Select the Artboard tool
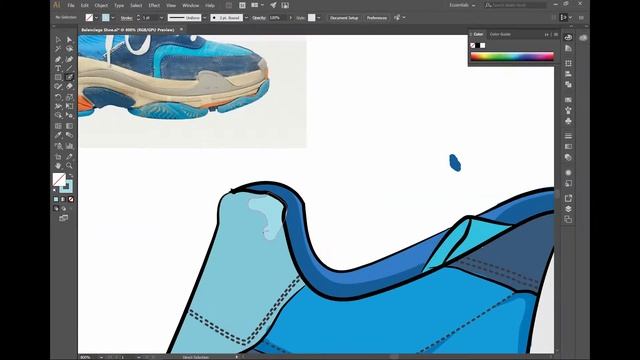 click(x=58, y=157)
